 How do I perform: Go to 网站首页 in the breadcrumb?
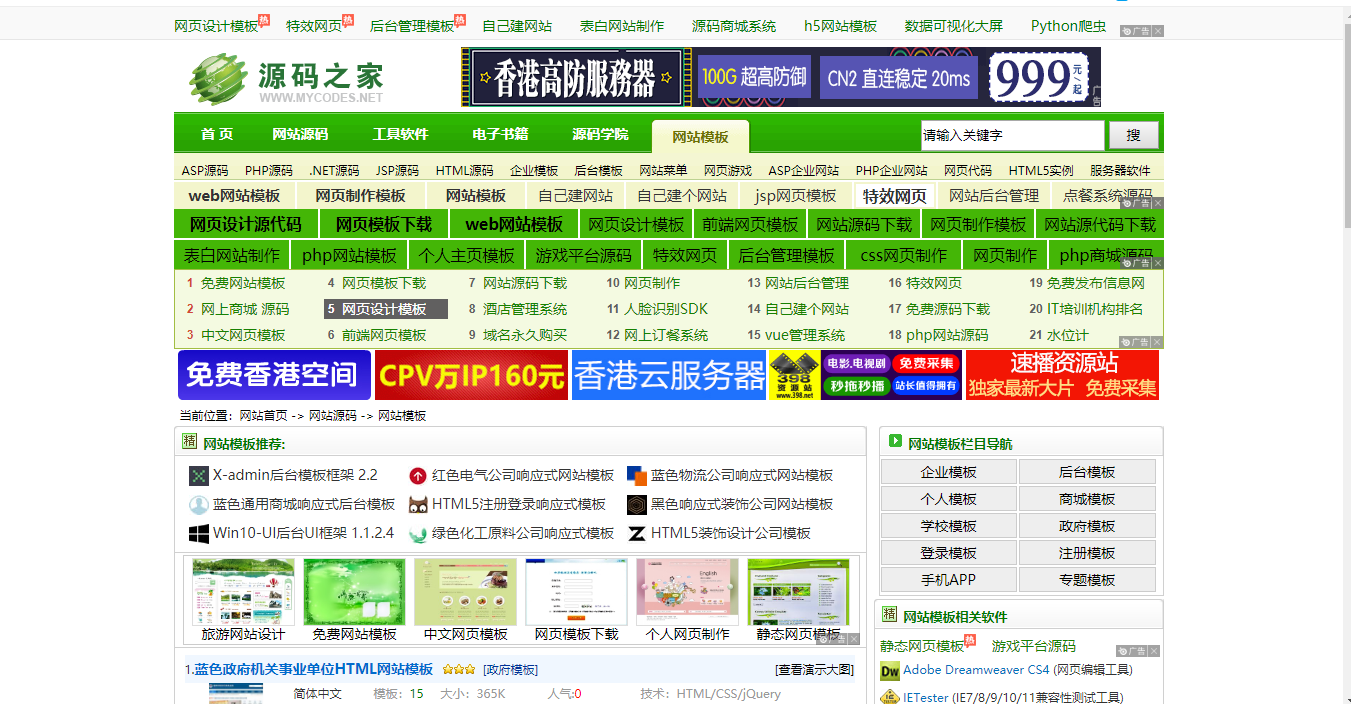[263, 416]
